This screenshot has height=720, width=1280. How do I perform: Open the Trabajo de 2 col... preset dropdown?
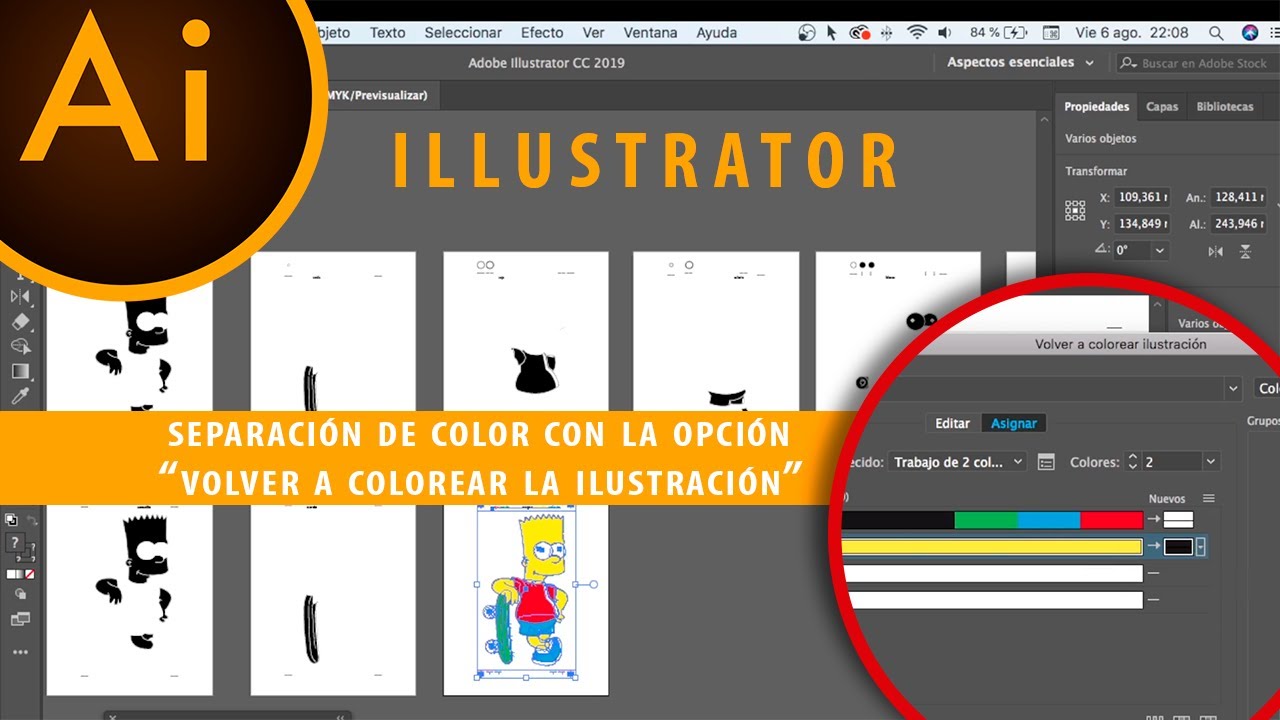[956, 462]
